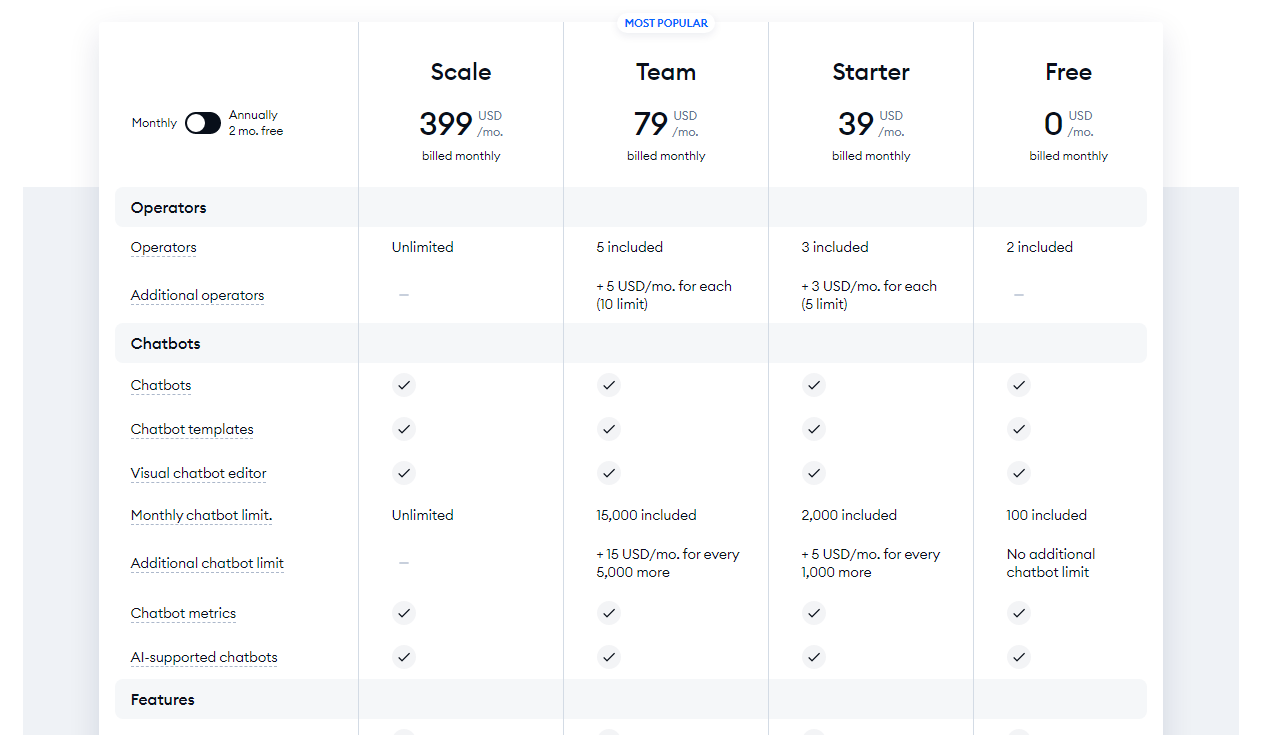This screenshot has height=735, width=1264.
Task: Toggle Monthly/Annually billing switch
Action: point(203,123)
